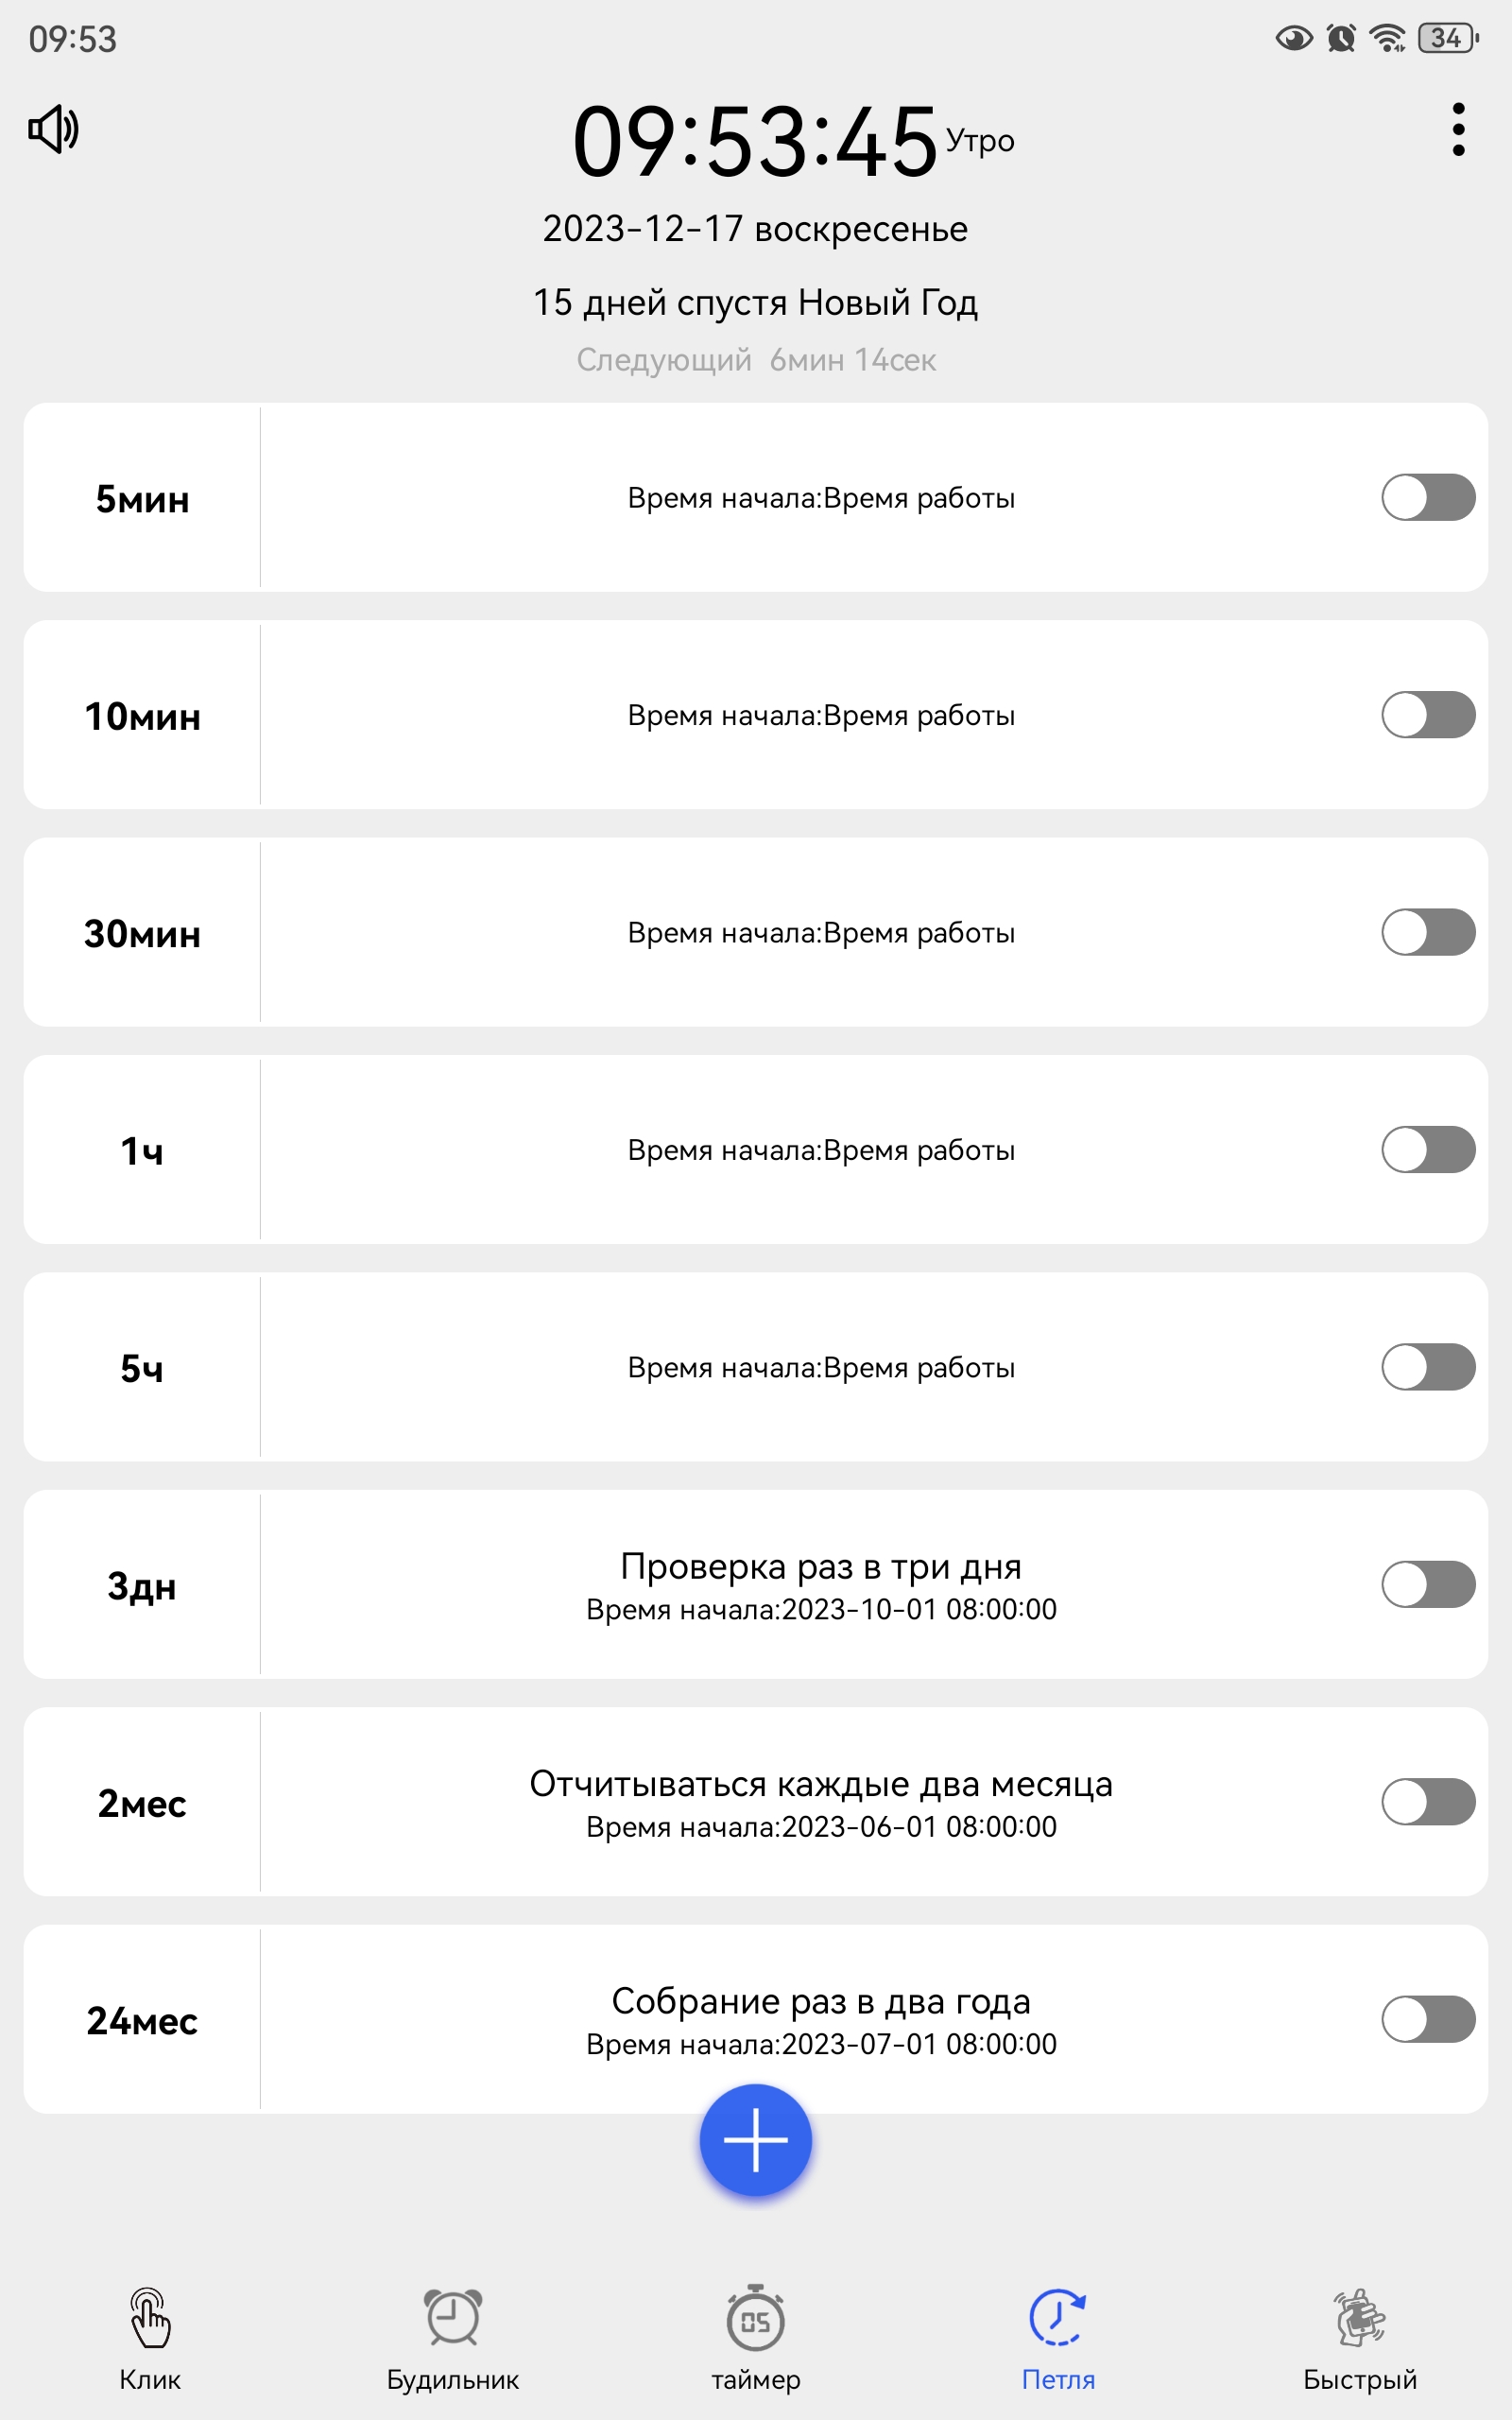The height and width of the screenshot is (2420, 1512).
Task: Turn on the 30мин loop switch
Action: 1428,932
